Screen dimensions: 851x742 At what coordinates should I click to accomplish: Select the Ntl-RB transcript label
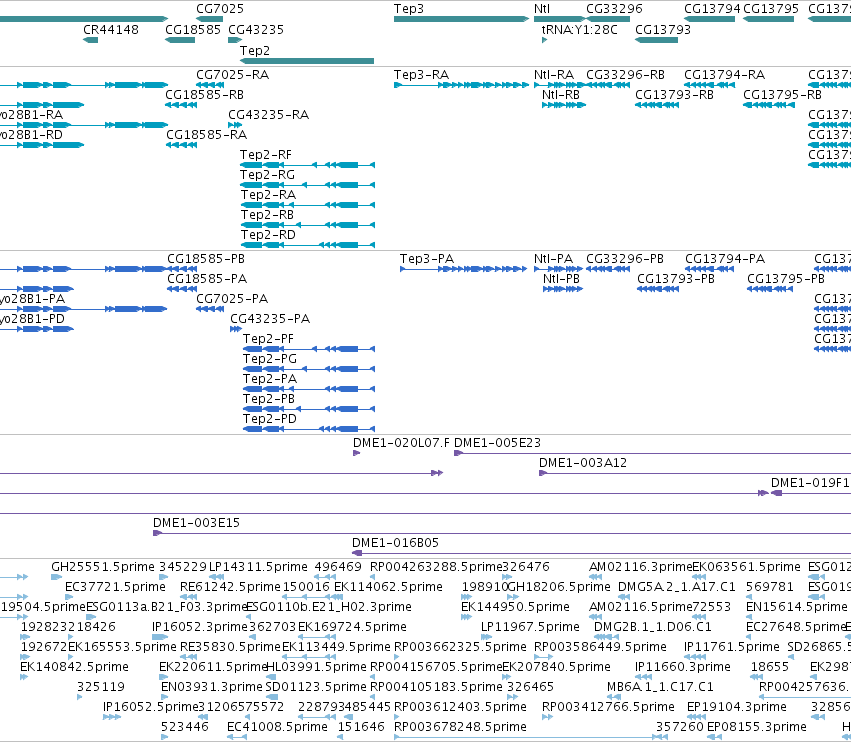tap(561, 94)
